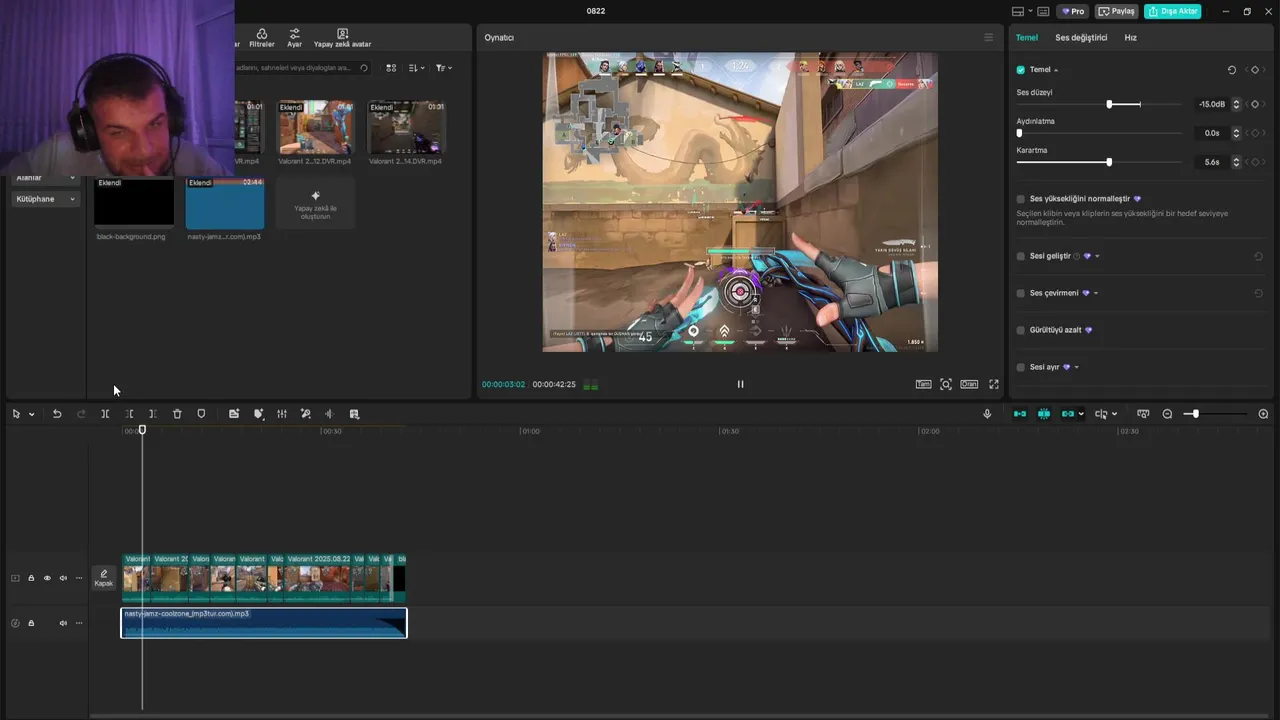Screen dimensions: 1280x720
Task: Switch to the Ses değiştirici tab
Action: (1081, 38)
